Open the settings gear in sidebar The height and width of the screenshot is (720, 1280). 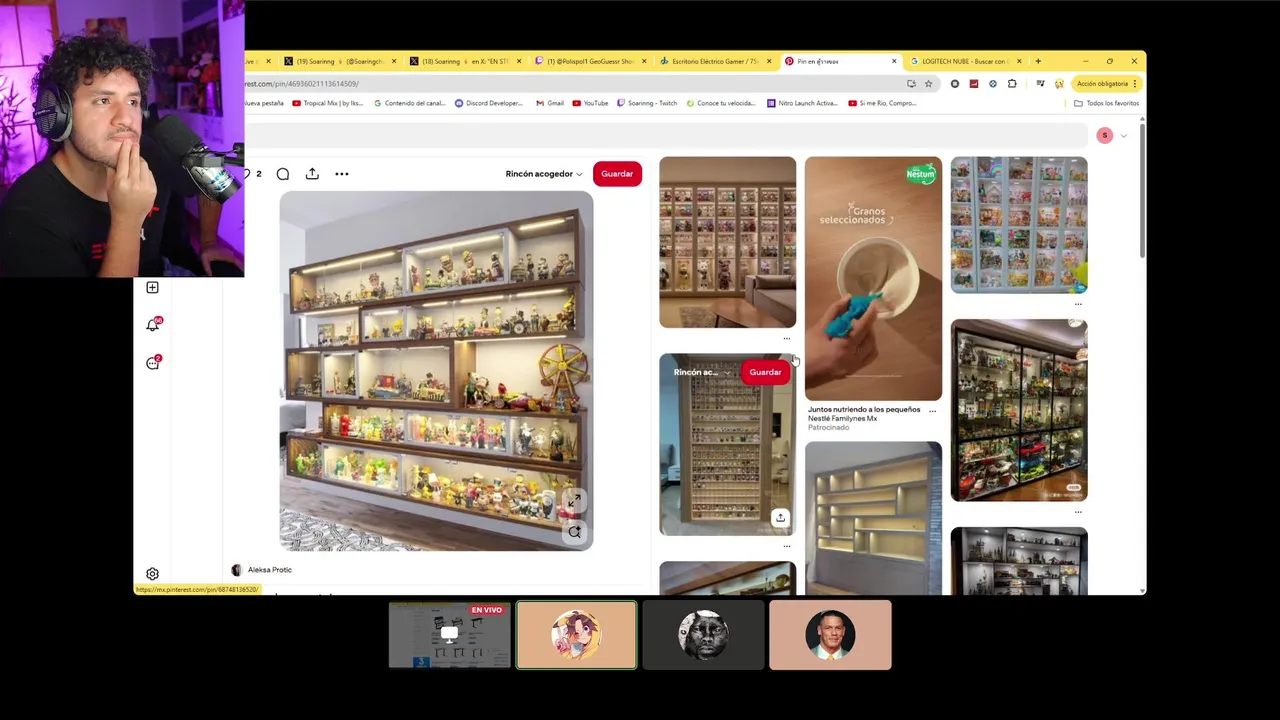click(152, 574)
